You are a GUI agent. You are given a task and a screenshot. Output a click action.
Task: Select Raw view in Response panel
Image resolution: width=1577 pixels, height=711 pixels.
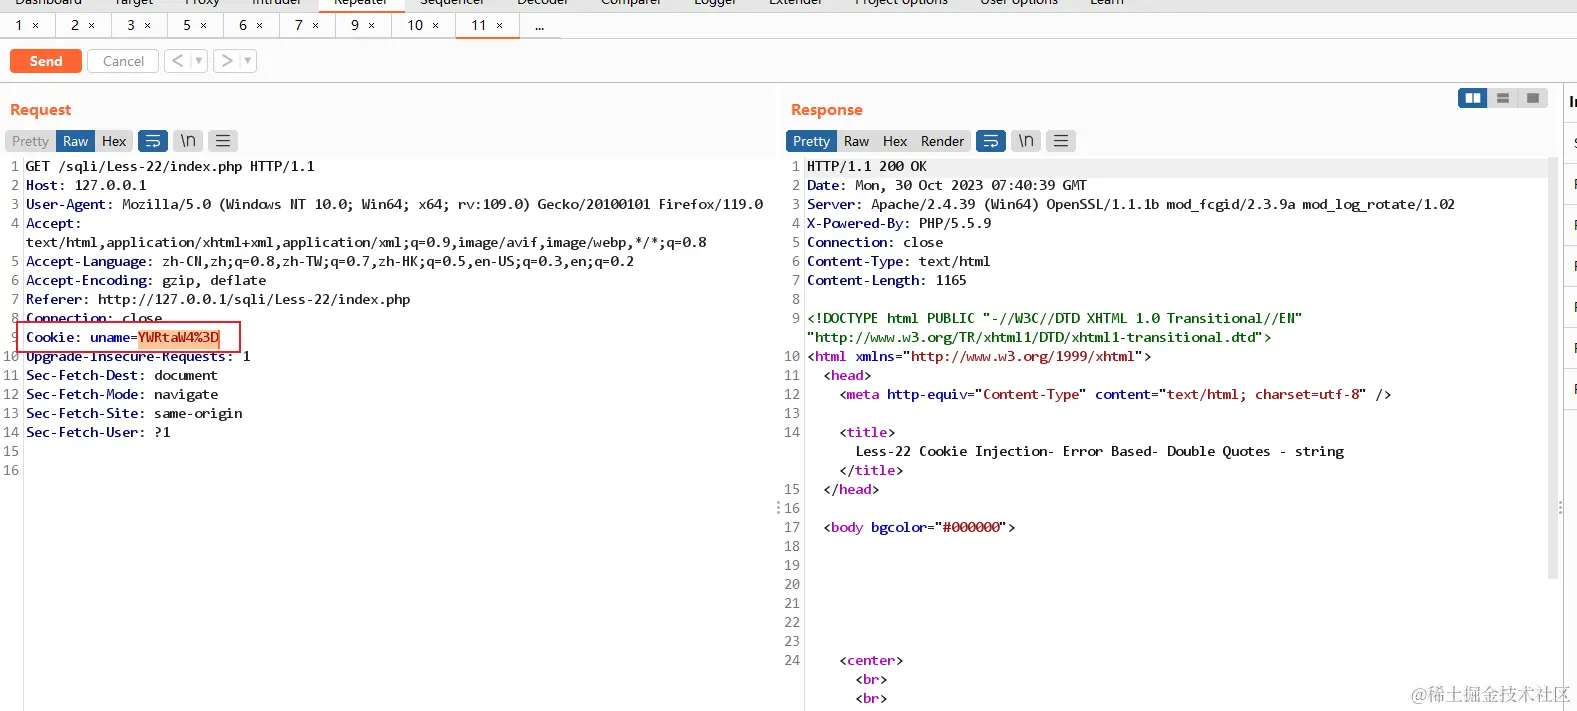[x=856, y=141]
